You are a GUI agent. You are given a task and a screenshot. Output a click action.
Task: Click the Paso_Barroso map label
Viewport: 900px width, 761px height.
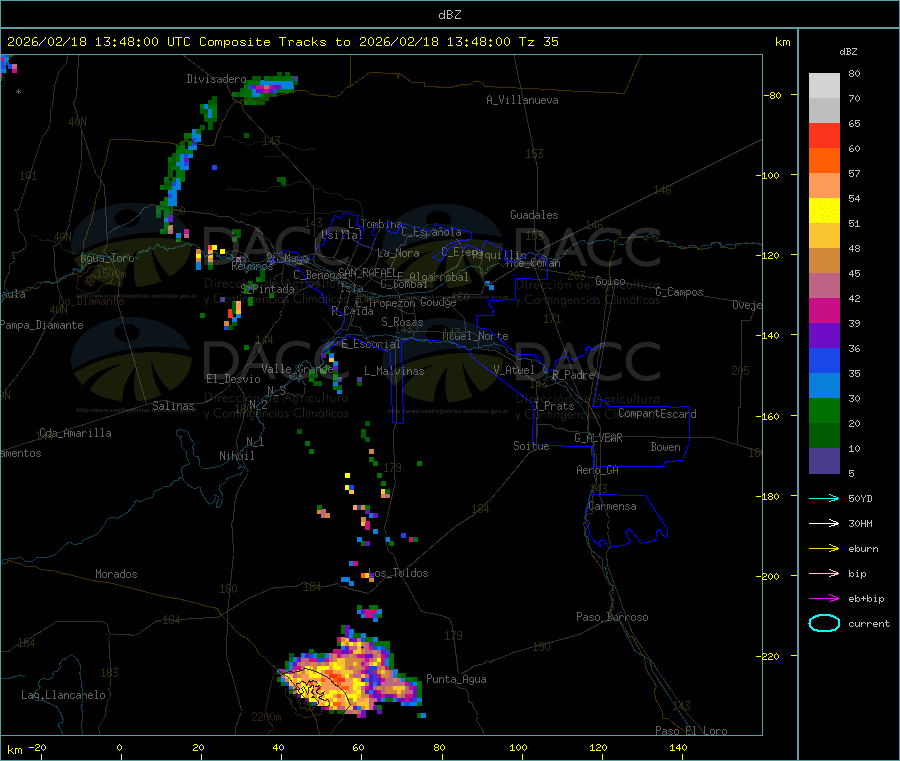click(612, 617)
